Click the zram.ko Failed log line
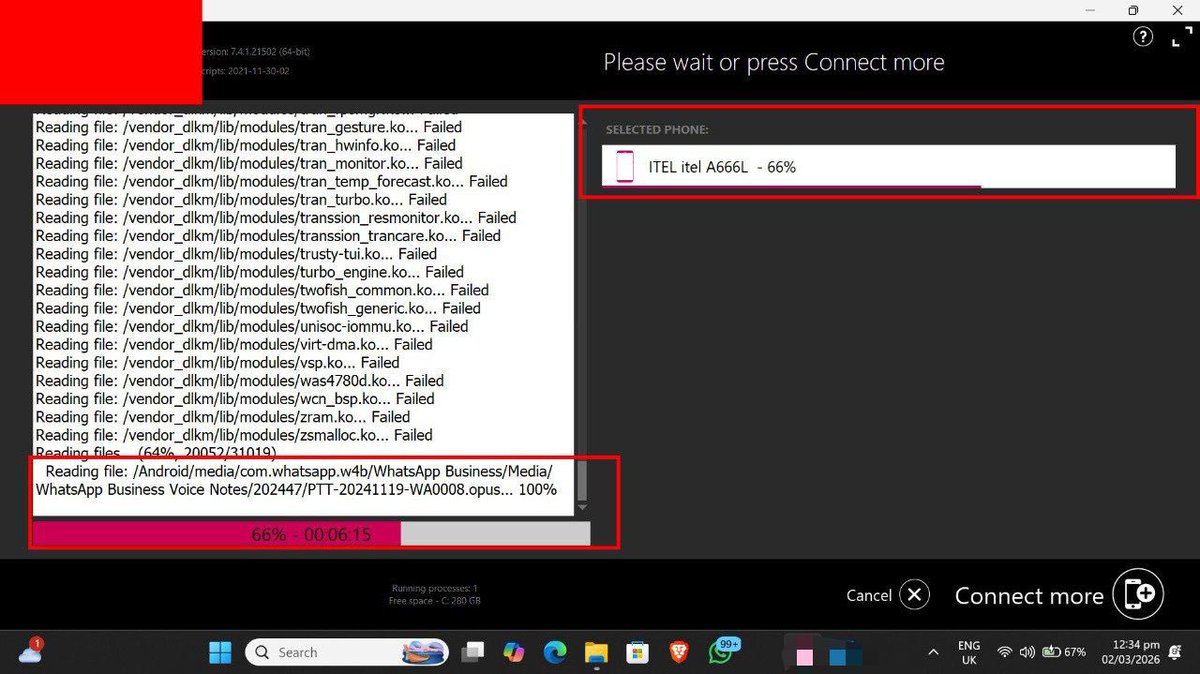Image resolution: width=1200 pixels, height=674 pixels. click(223, 416)
